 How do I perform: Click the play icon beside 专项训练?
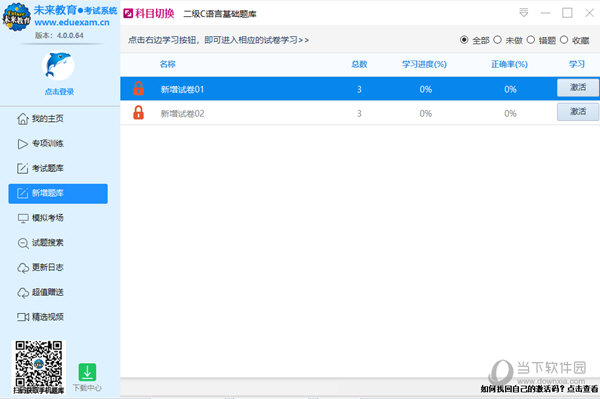click(x=23, y=144)
